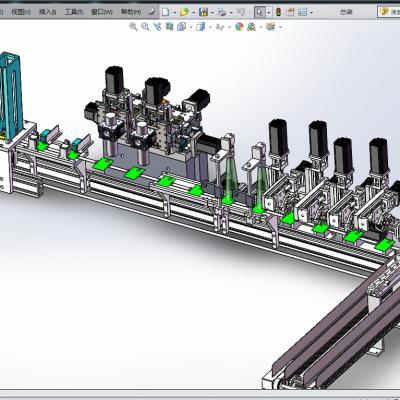Click the Zoom to Fit magnifier
The height and width of the screenshot is (400, 400).
click(133, 27)
